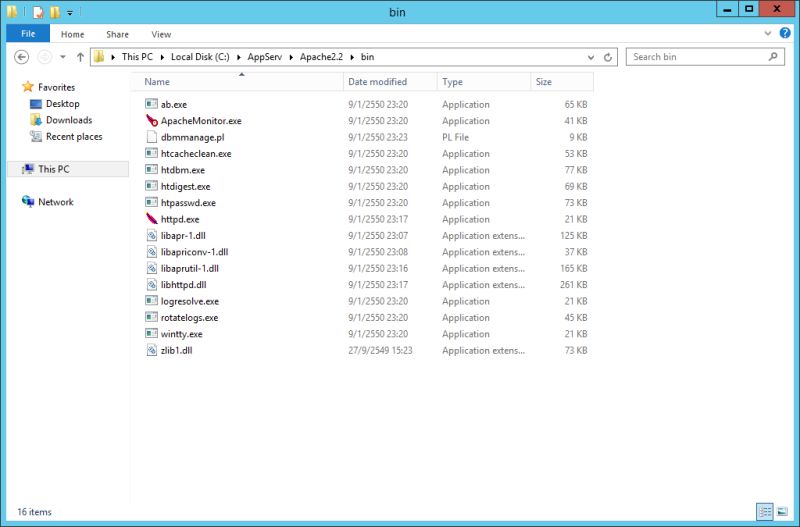
Task: Click the logresolve.exe file icon
Action: pos(152,301)
